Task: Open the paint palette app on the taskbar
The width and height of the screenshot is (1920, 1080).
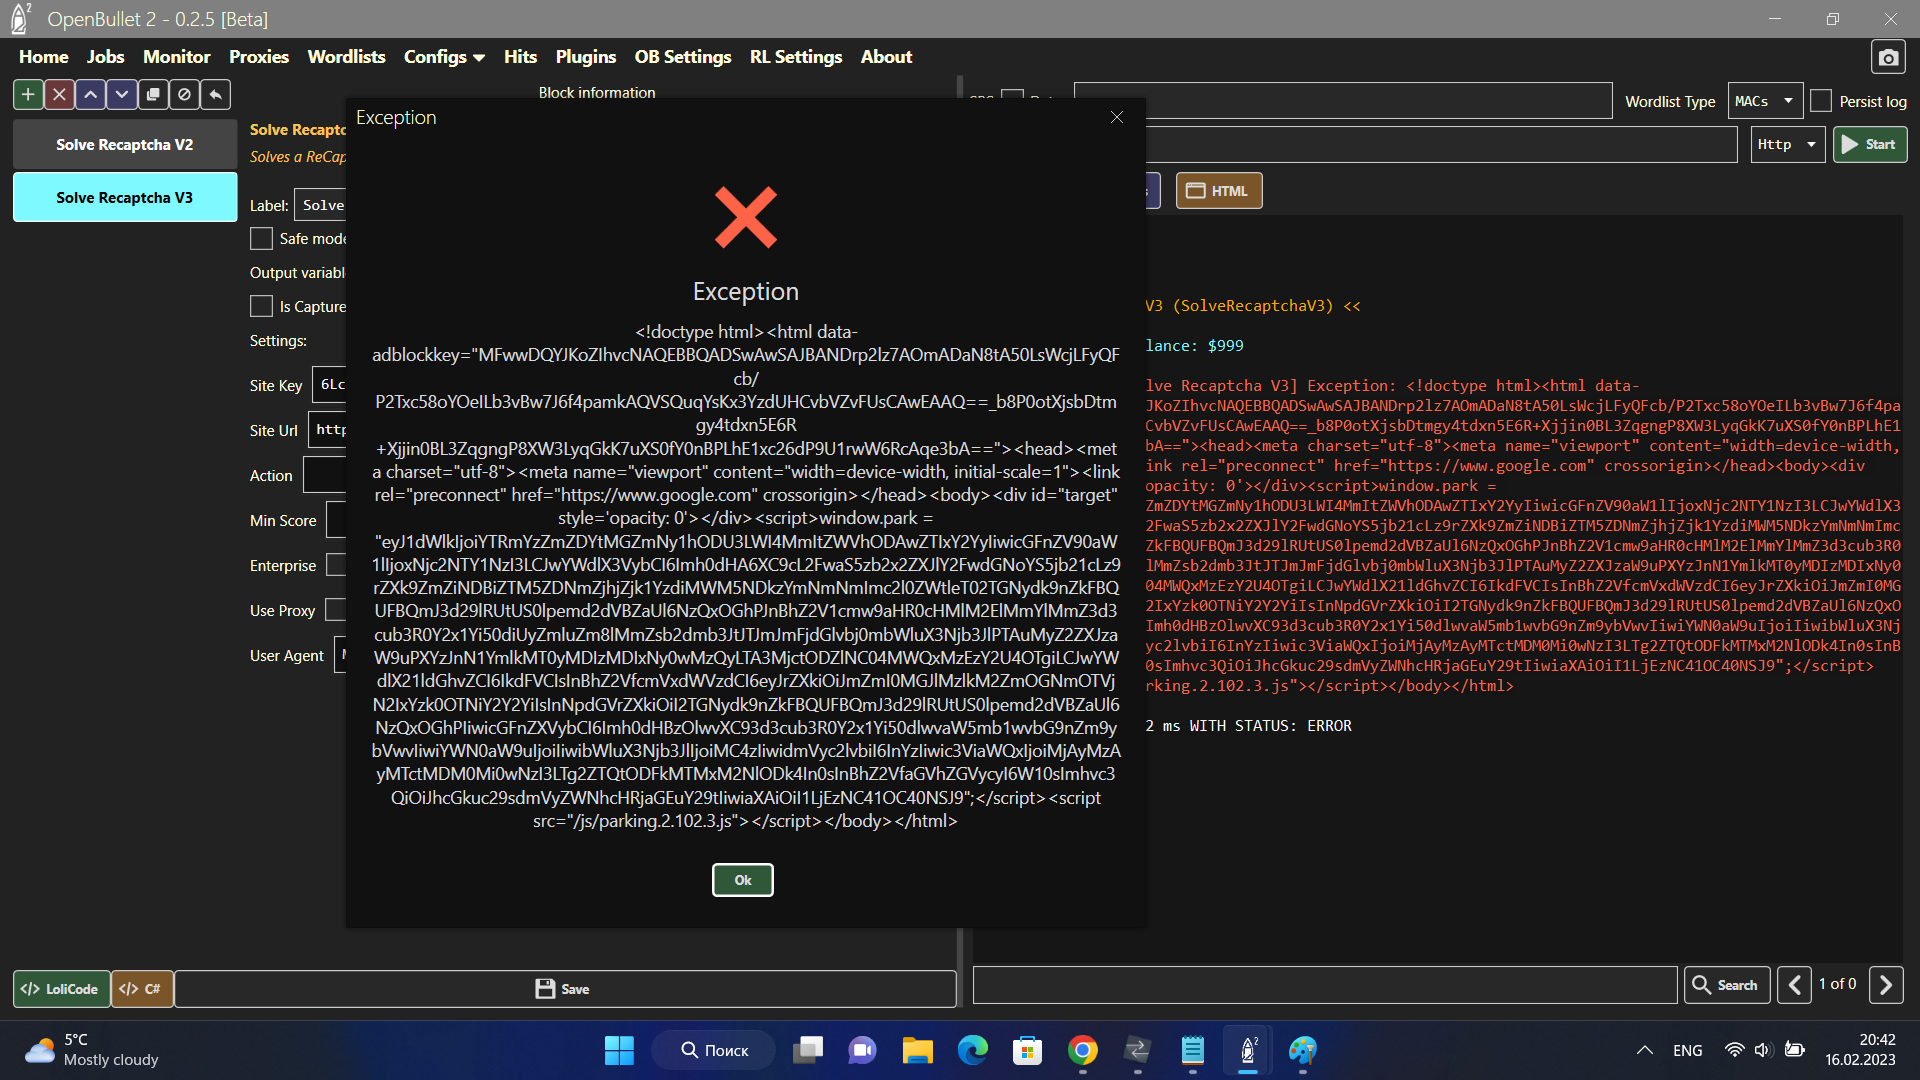Action: [1302, 1051]
